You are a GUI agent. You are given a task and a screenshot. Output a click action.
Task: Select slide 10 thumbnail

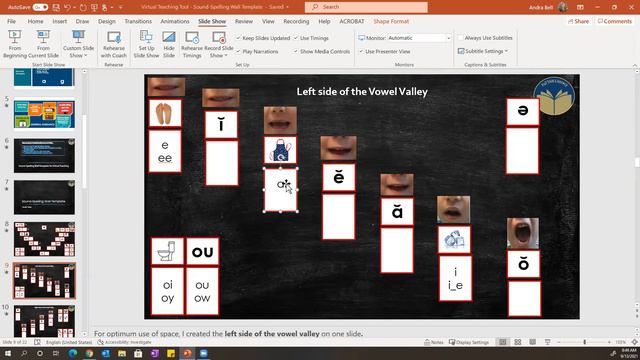coord(44,321)
